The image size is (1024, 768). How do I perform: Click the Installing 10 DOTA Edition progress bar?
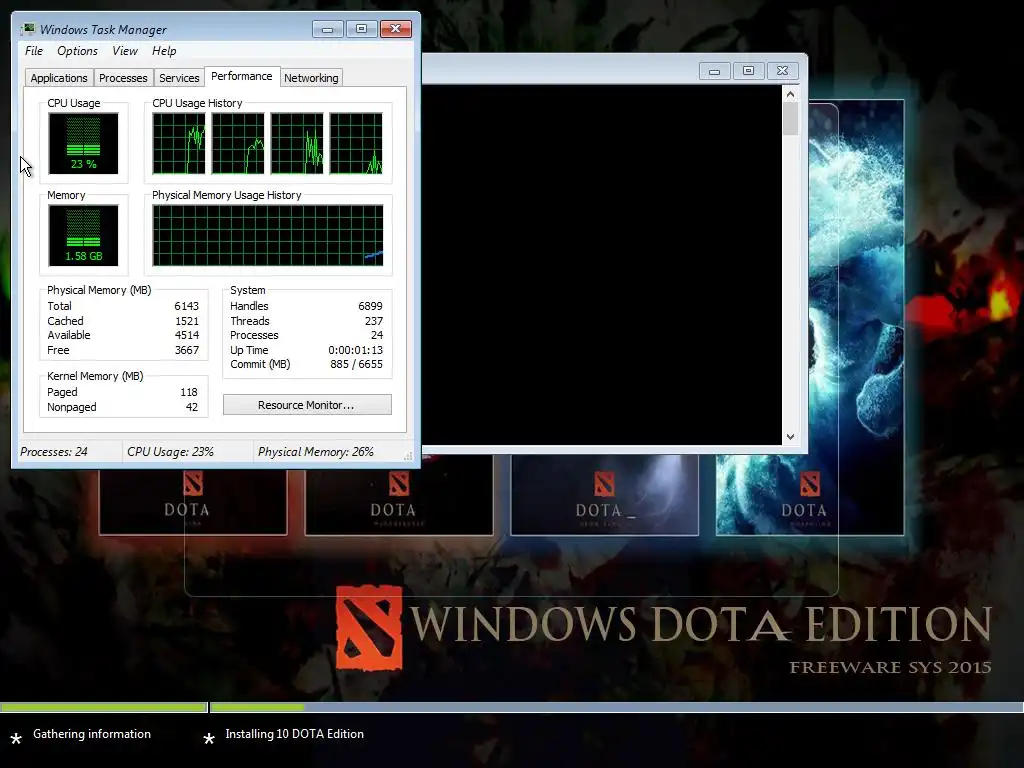(x=616, y=707)
